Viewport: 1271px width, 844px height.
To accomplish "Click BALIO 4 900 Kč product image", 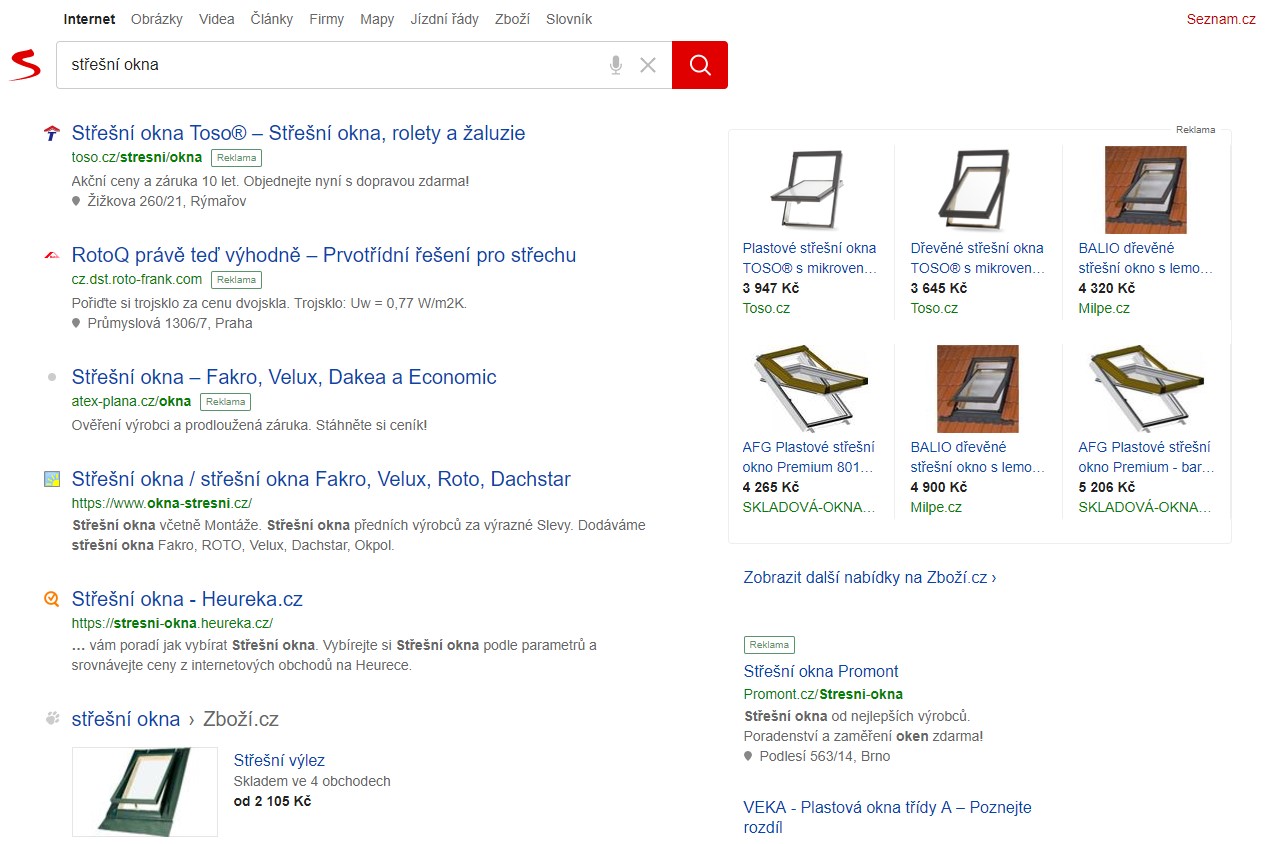I will point(978,389).
